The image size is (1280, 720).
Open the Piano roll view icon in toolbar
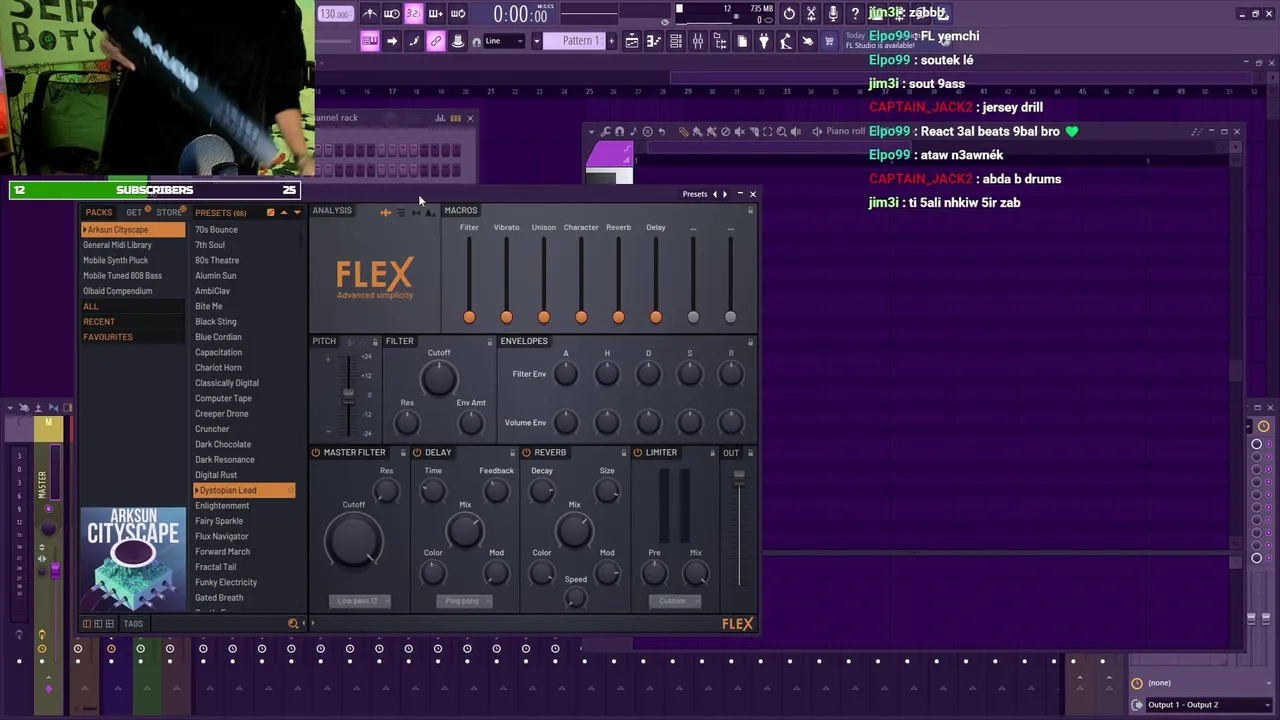(x=654, y=41)
